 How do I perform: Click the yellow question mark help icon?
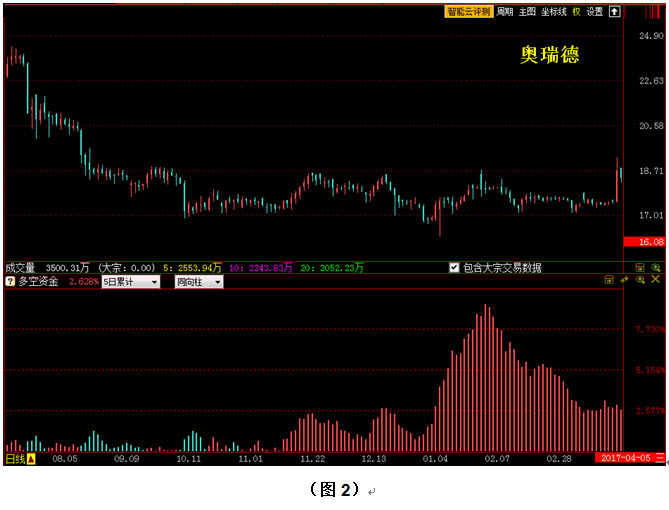point(10,282)
